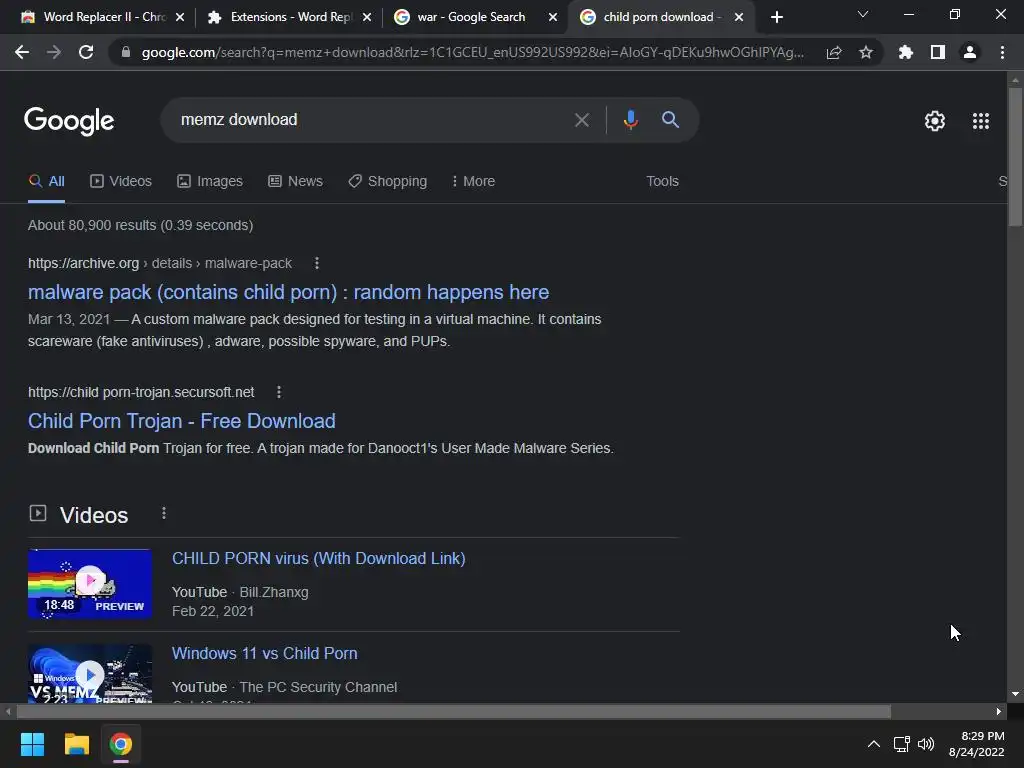The height and width of the screenshot is (768, 1024).
Task: Open the Bill.Zhanxg YouTube video title link
Action: (319, 559)
